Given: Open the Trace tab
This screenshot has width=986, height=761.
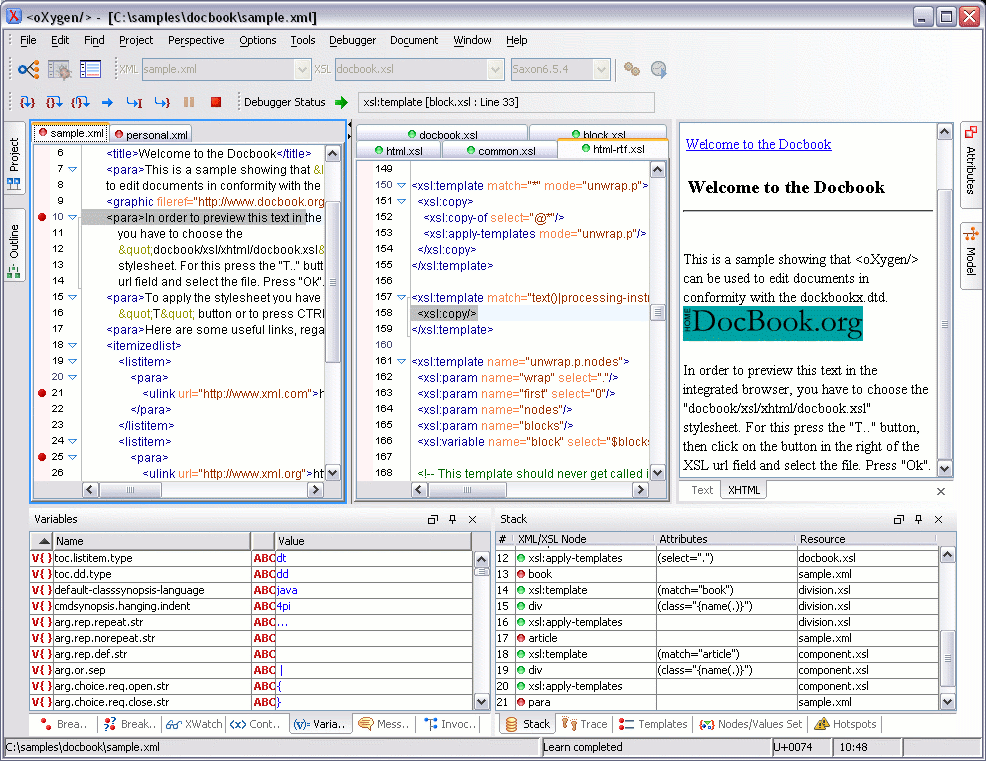Looking at the screenshot, I should 585,724.
